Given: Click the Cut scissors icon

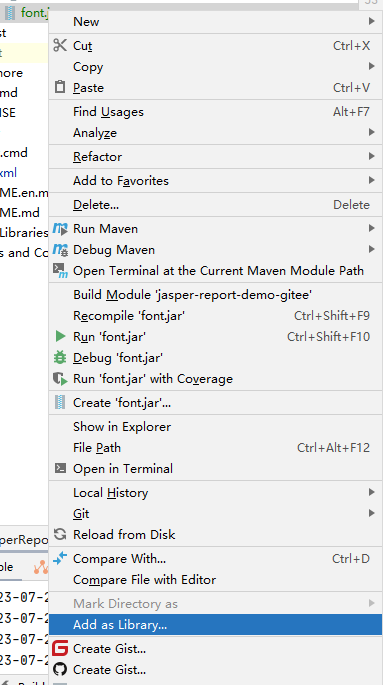Looking at the screenshot, I should (x=60, y=45).
